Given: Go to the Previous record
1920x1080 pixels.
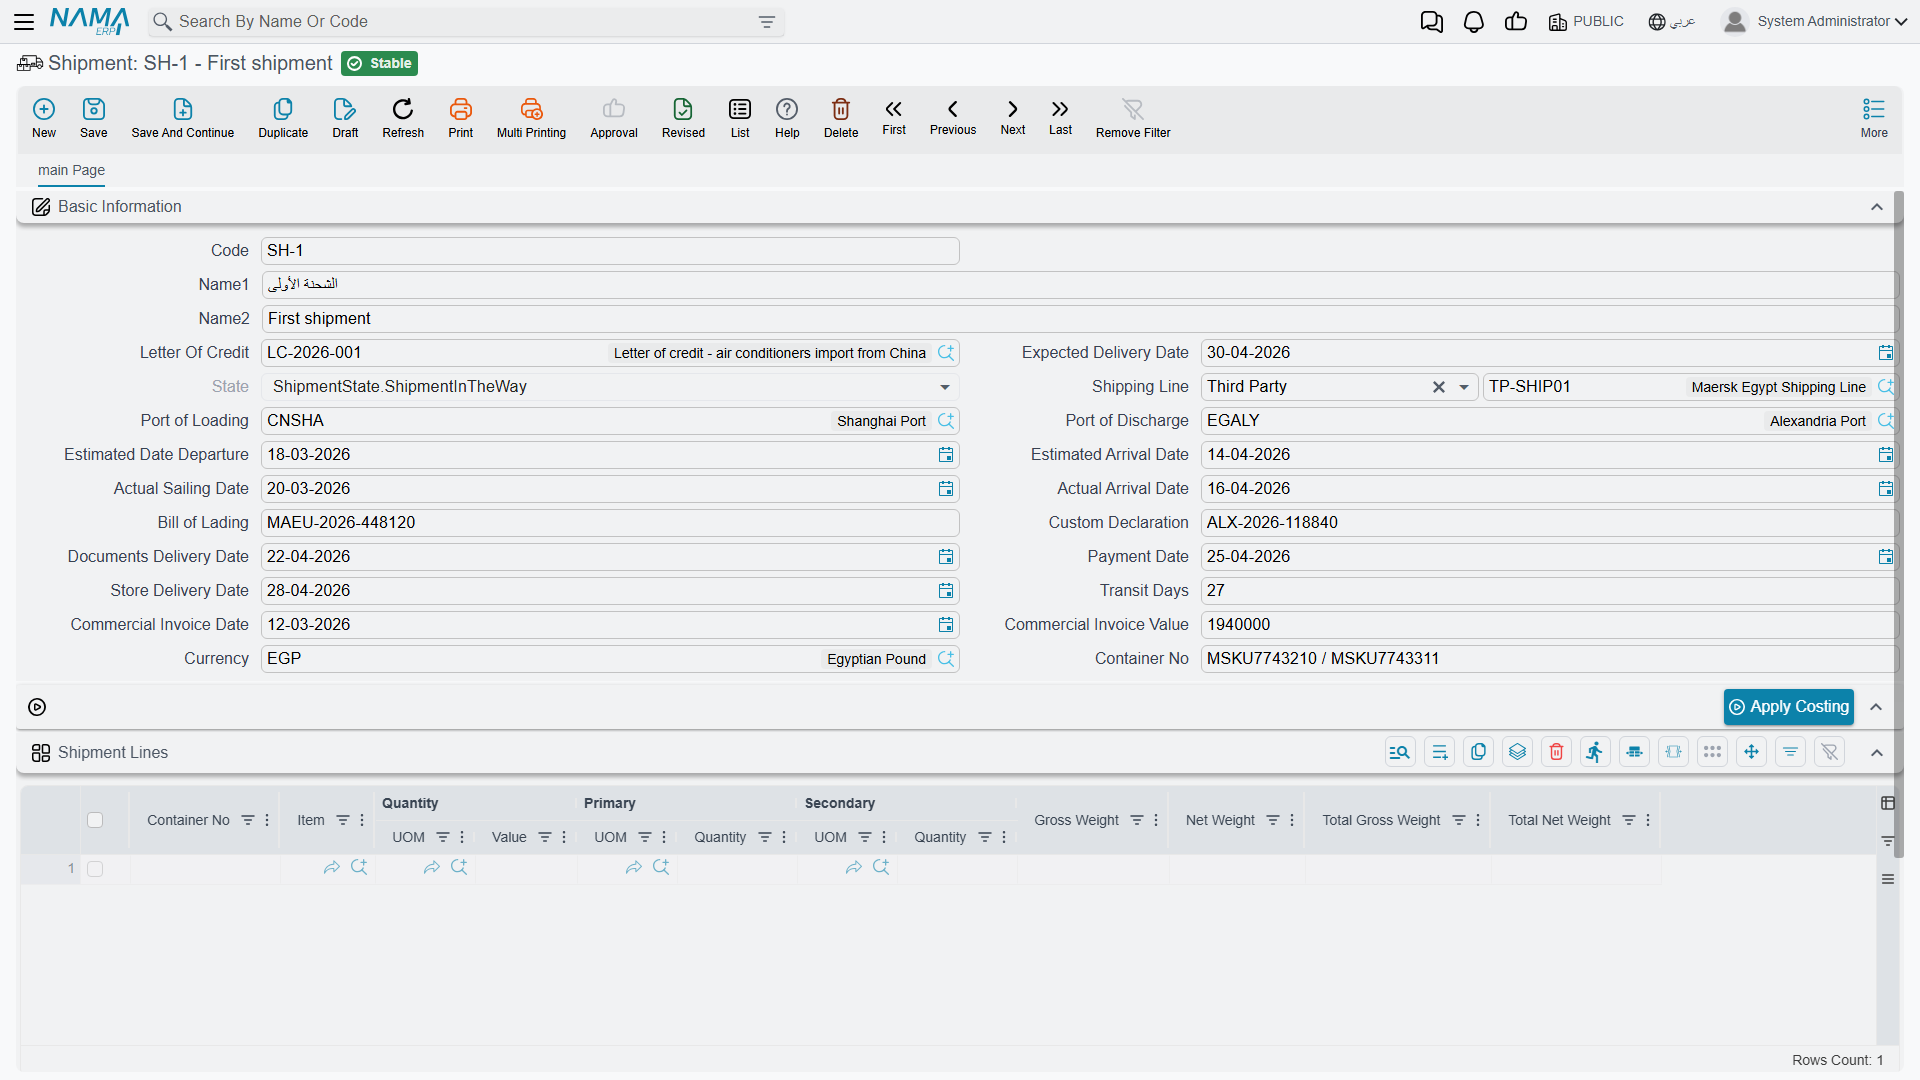Looking at the screenshot, I should pos(953,117).
